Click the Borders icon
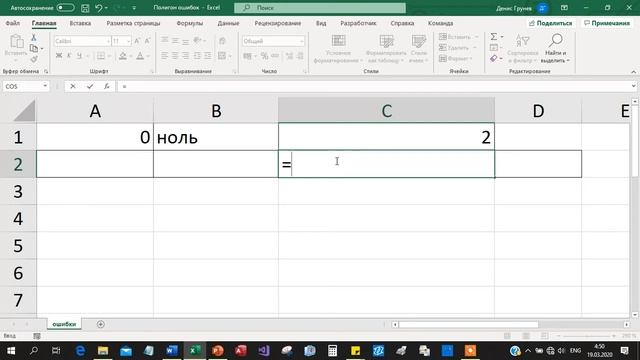The height and width of the screenshot is (360, 640). pyautogui.click(x=101, y=56)
